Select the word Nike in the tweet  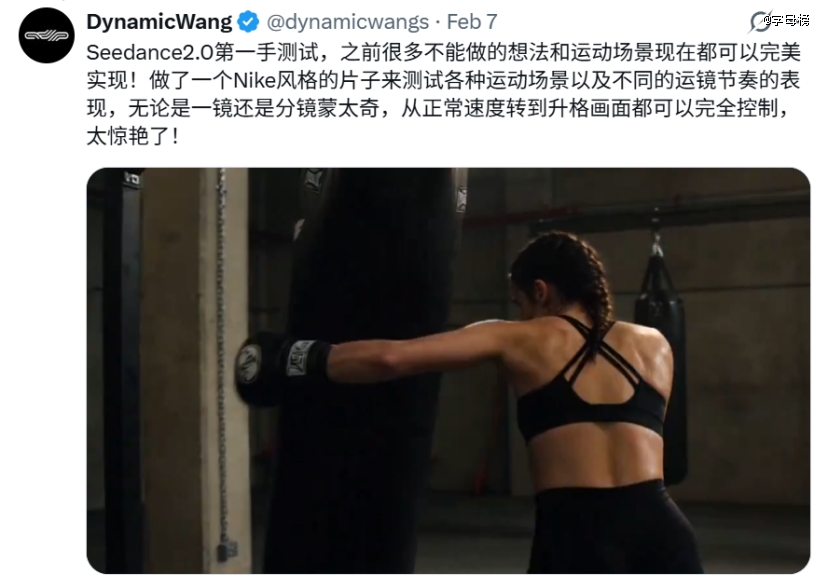[255, 81]
